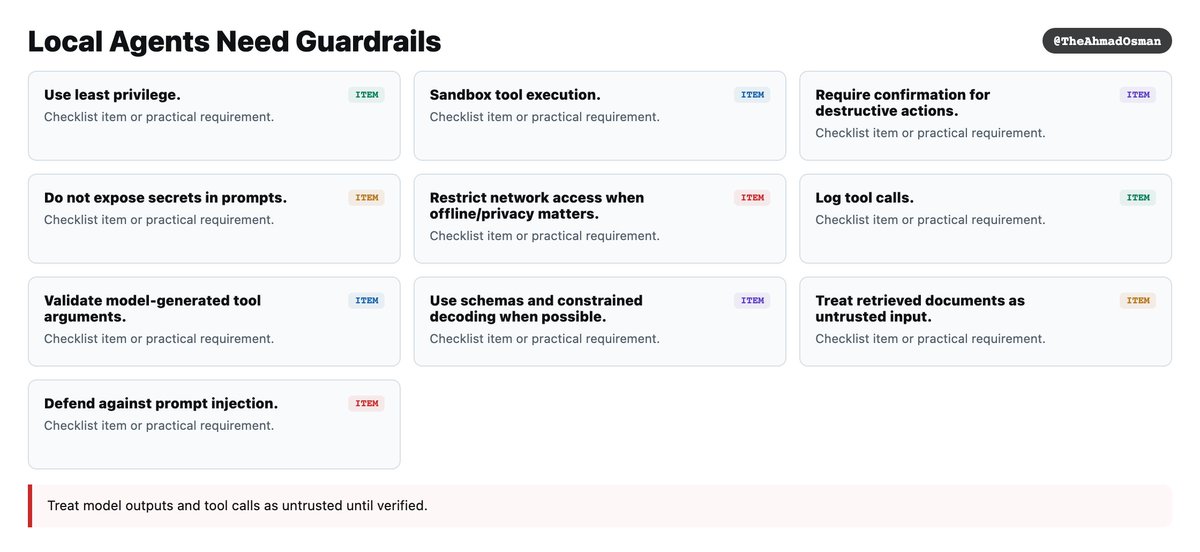Open the Sandbox tool execution card title

pos(515,95)
